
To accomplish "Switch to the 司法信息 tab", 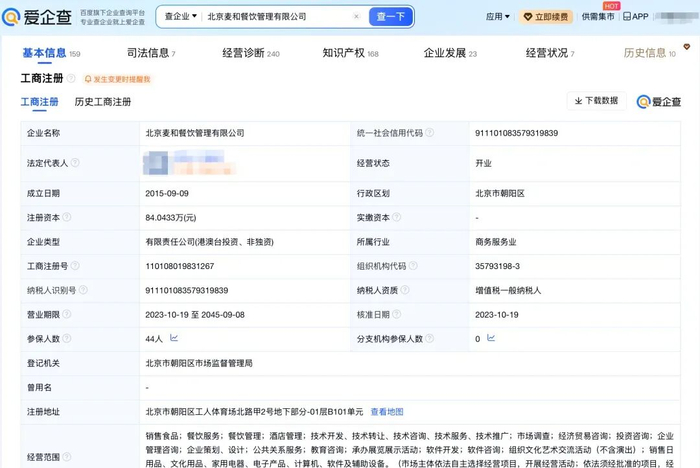I will tap(151, 53).
